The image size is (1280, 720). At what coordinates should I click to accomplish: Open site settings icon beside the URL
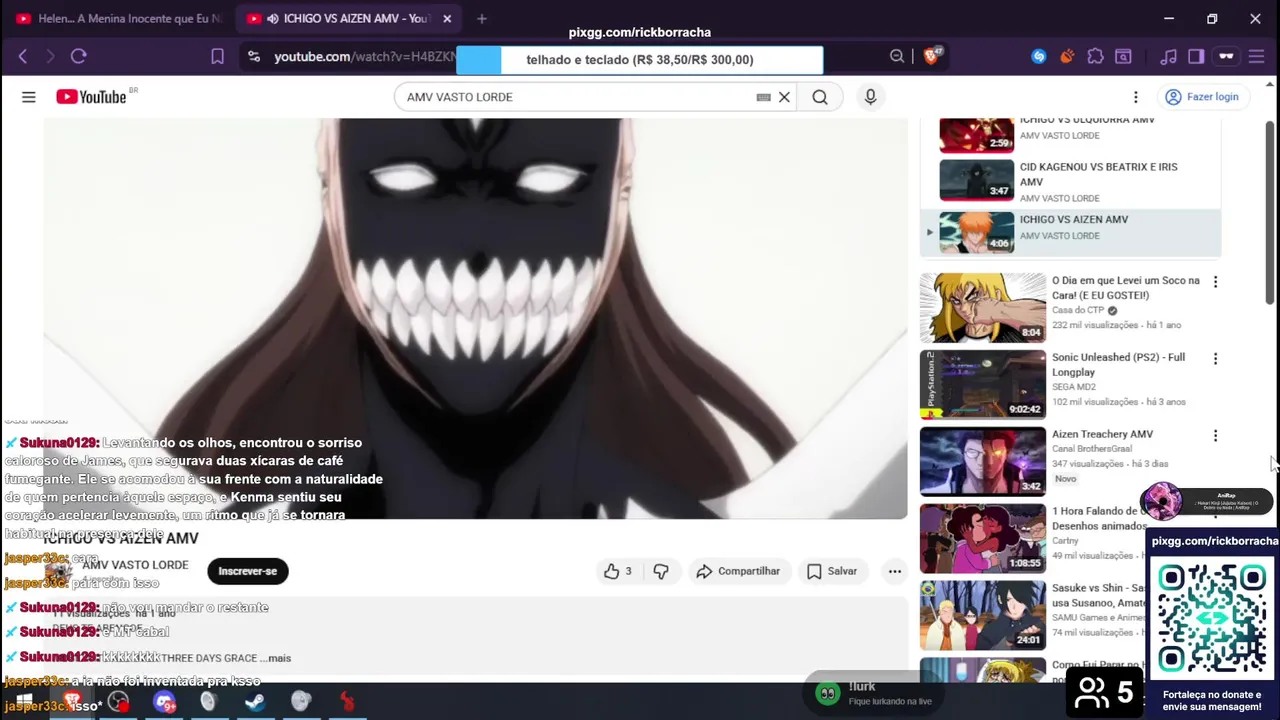(x=254, y=57)
